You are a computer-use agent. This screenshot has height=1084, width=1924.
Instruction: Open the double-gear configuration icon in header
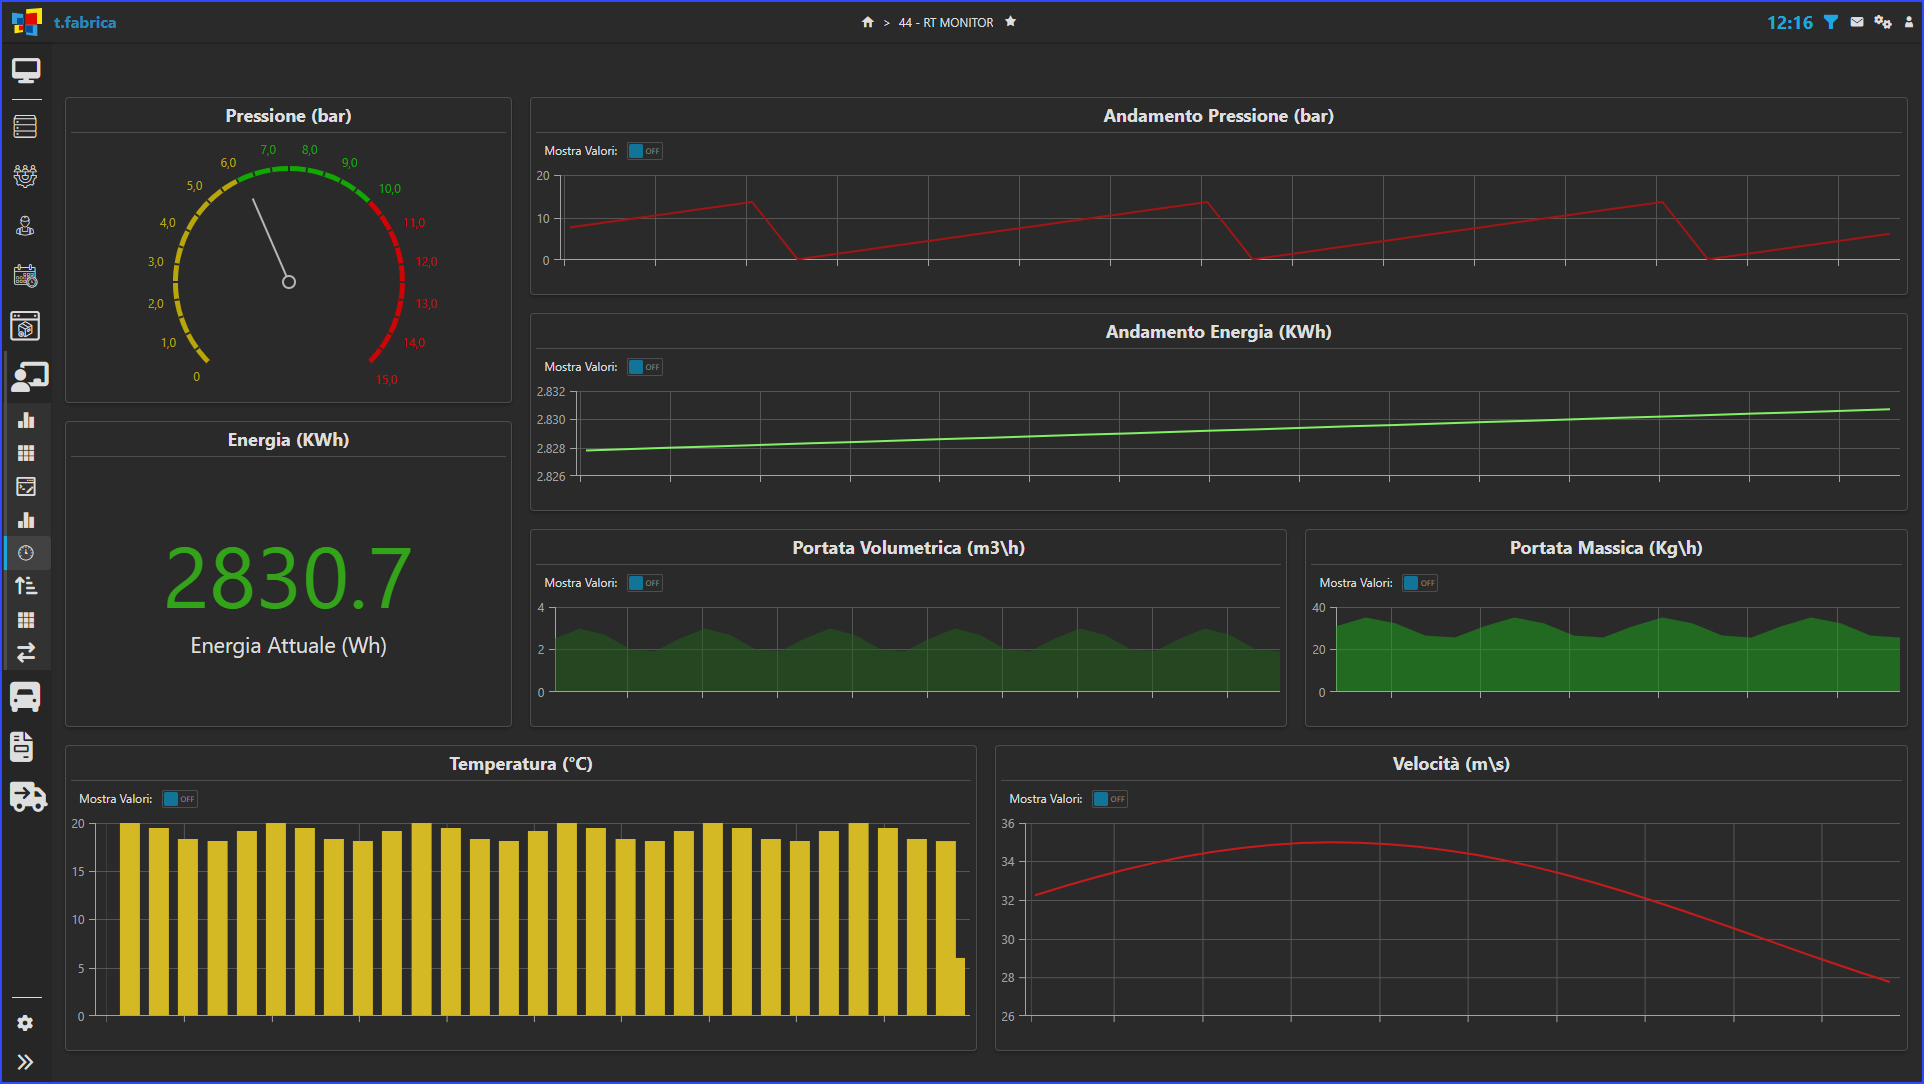click(1883, 22)
